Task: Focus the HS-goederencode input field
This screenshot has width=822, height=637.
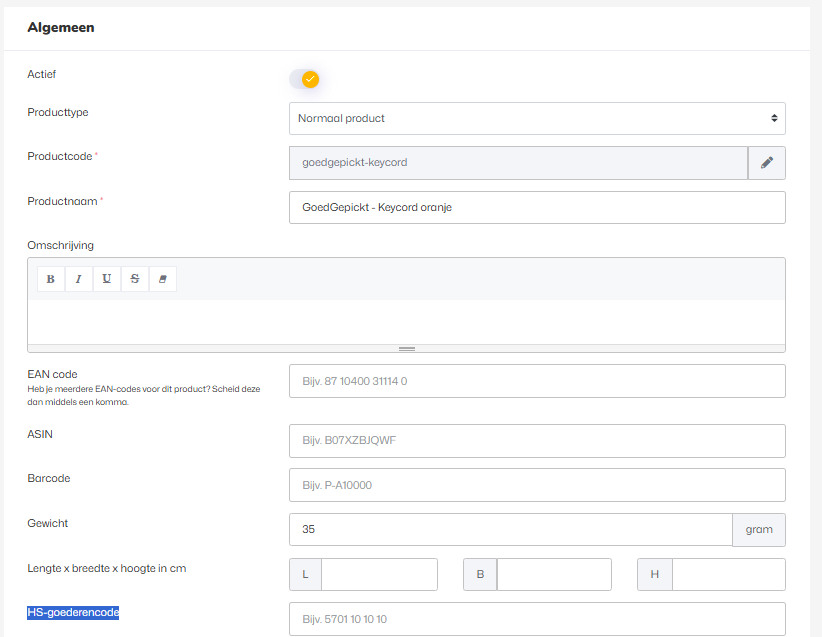Action: (x=537, y=619)
